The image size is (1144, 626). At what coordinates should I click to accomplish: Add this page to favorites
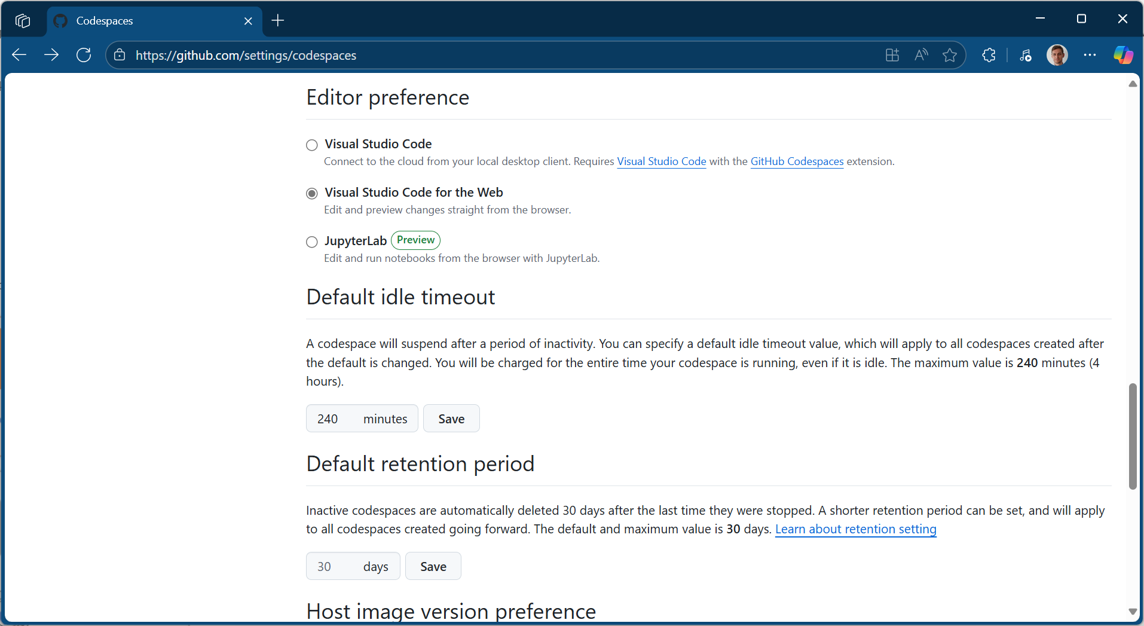point(950,55)
